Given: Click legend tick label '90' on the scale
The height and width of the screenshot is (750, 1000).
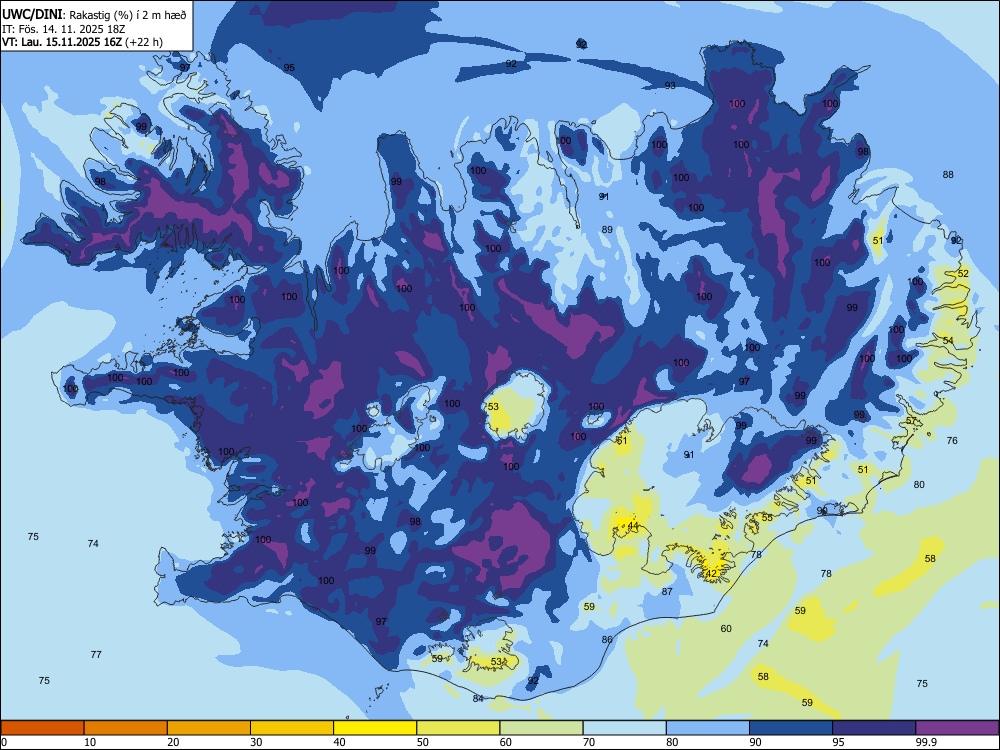Looking at the screenshot, I should click(755, 742).
